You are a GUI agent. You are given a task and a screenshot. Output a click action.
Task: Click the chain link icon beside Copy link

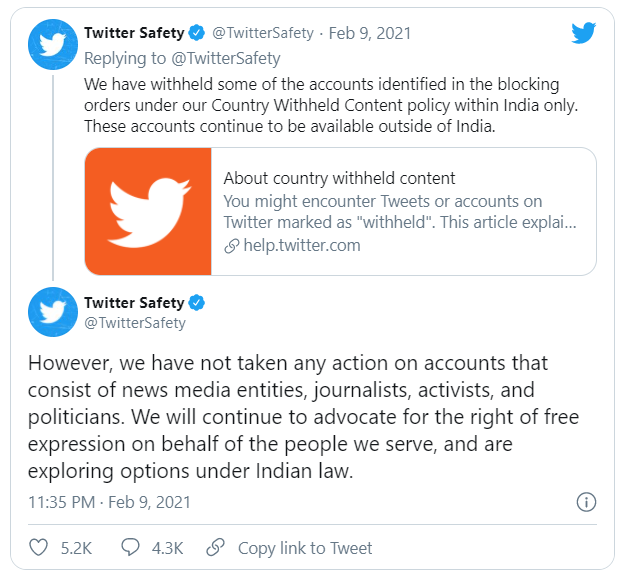[x=214, y=548]
